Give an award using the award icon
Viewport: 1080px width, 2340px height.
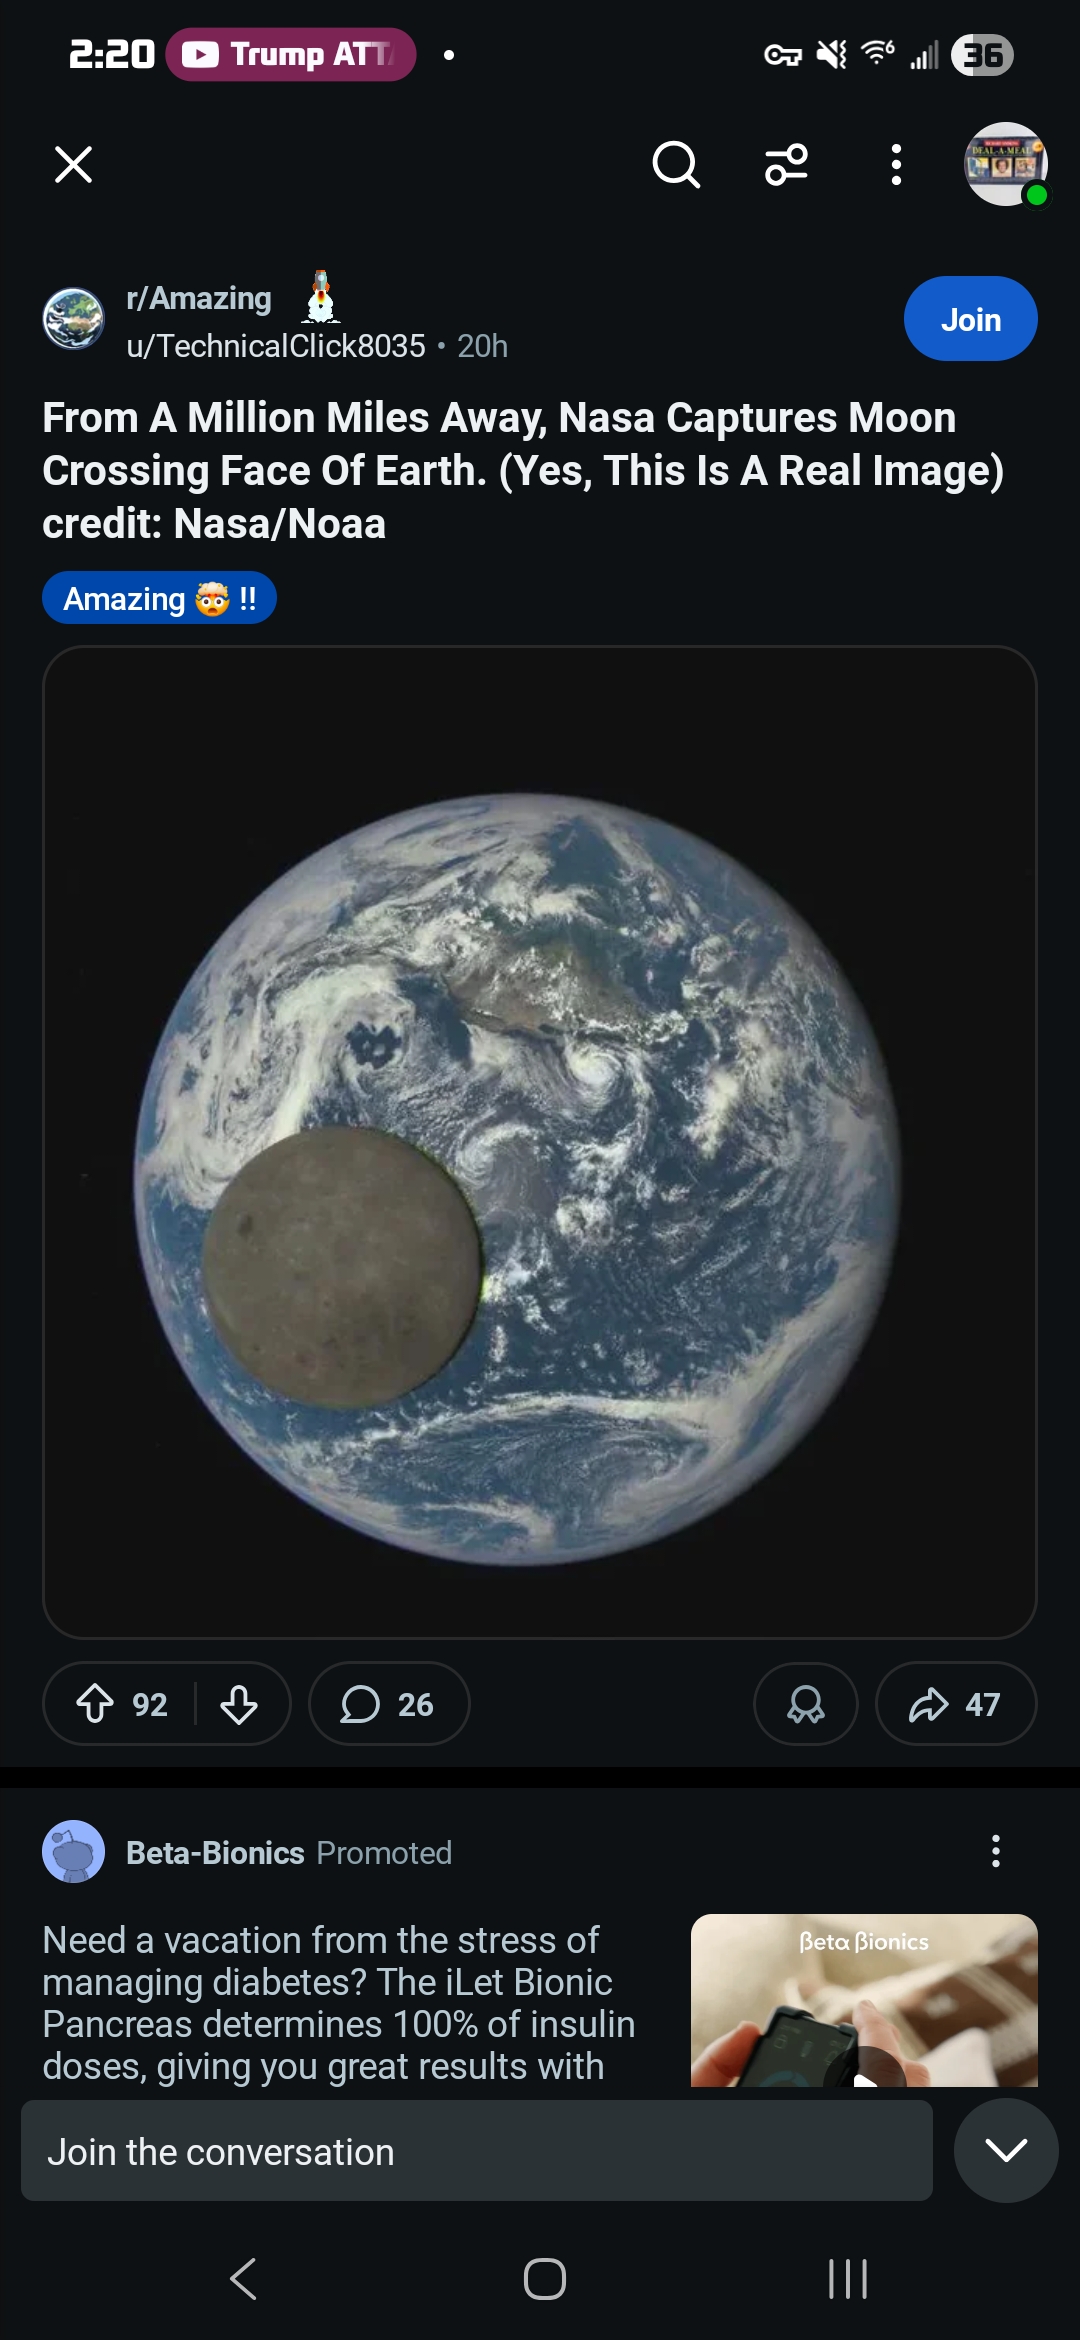tap(805, 1704)
